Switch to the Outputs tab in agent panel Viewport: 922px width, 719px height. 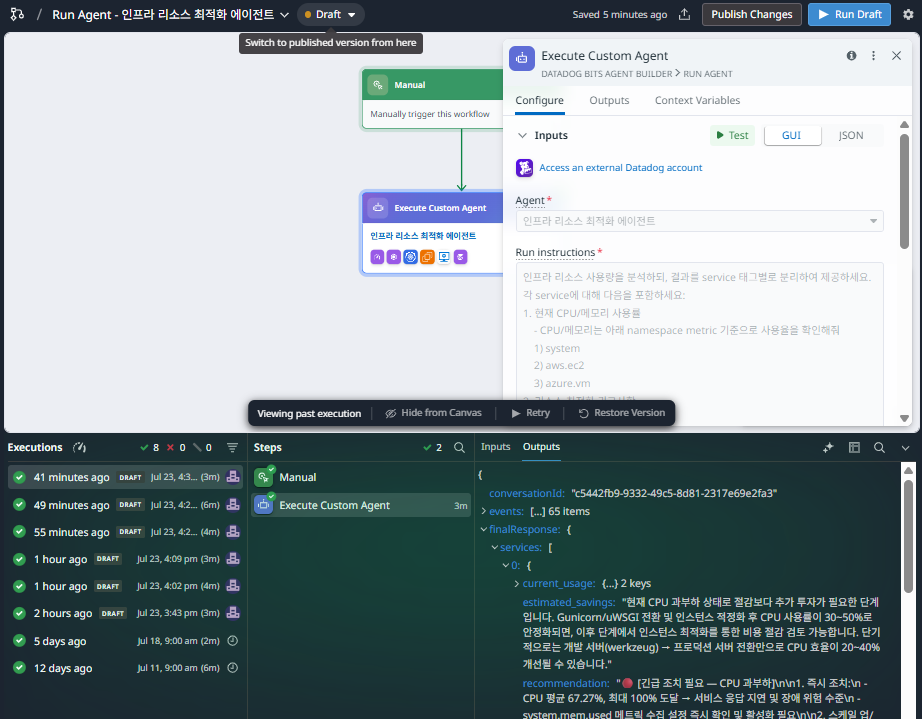609,101
